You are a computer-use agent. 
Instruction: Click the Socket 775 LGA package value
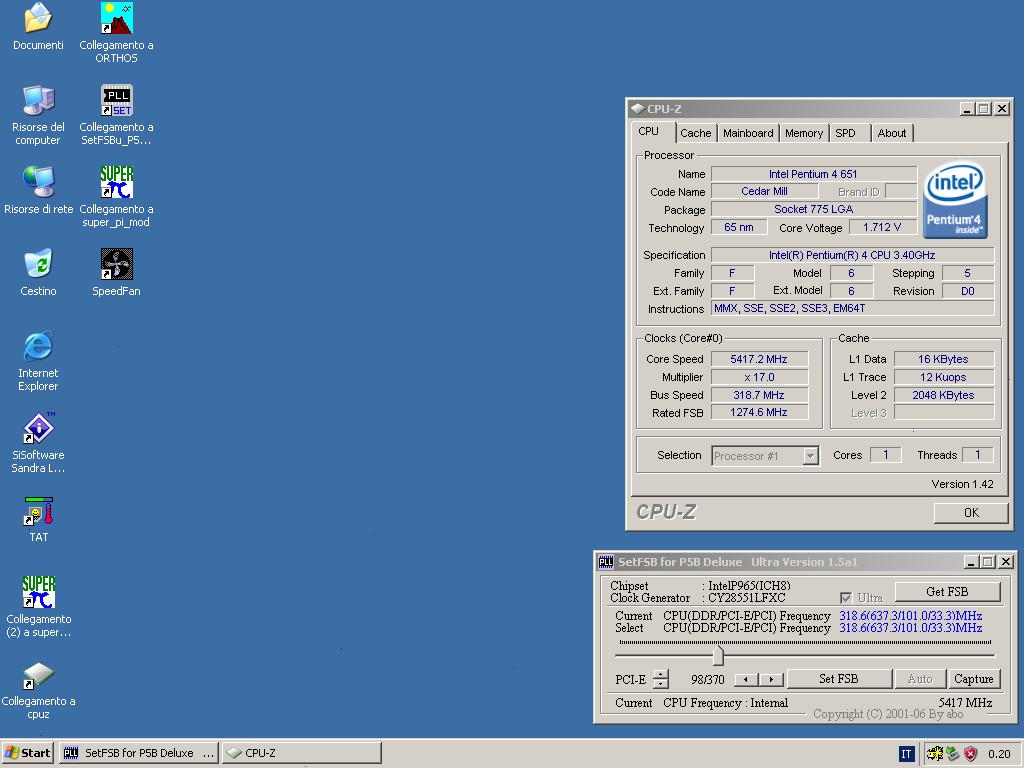tap(813, 209)
